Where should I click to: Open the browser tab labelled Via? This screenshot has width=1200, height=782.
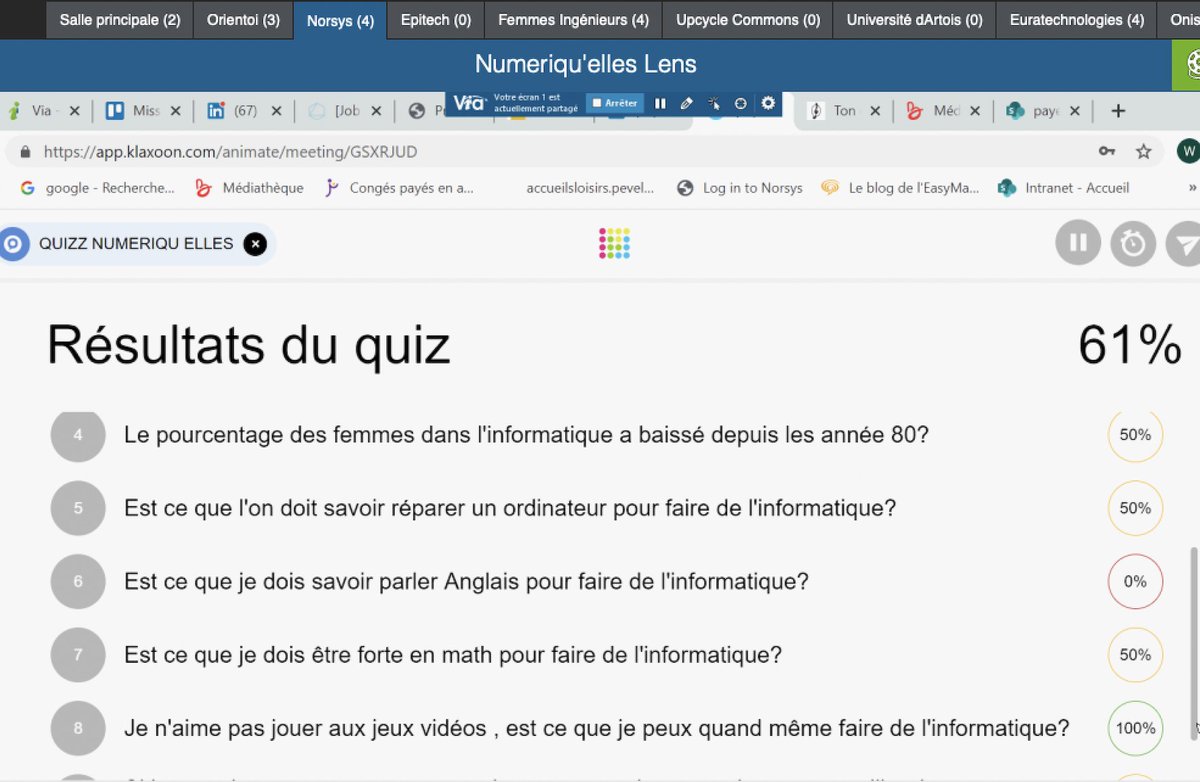tap(42, 111)
